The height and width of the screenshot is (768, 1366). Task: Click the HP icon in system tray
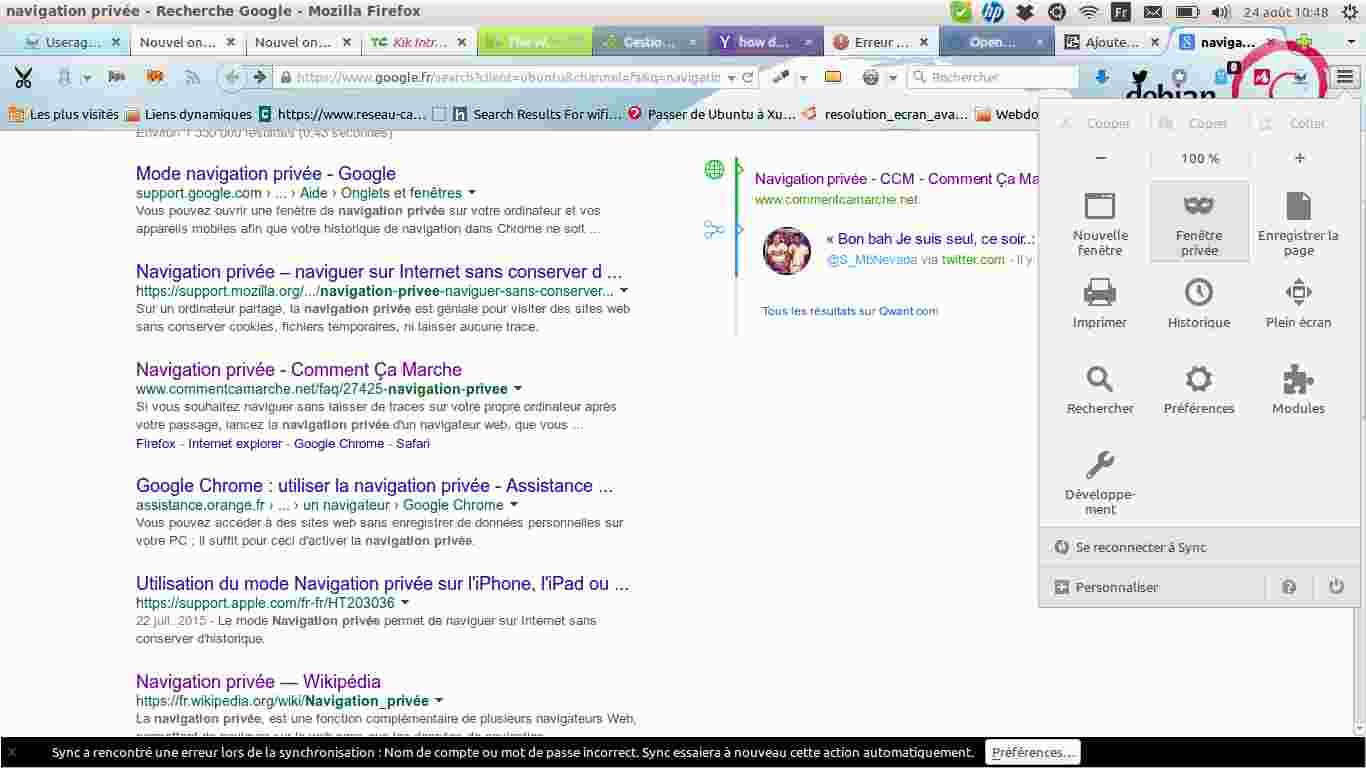pyautogui.click(x=992, y=12)
